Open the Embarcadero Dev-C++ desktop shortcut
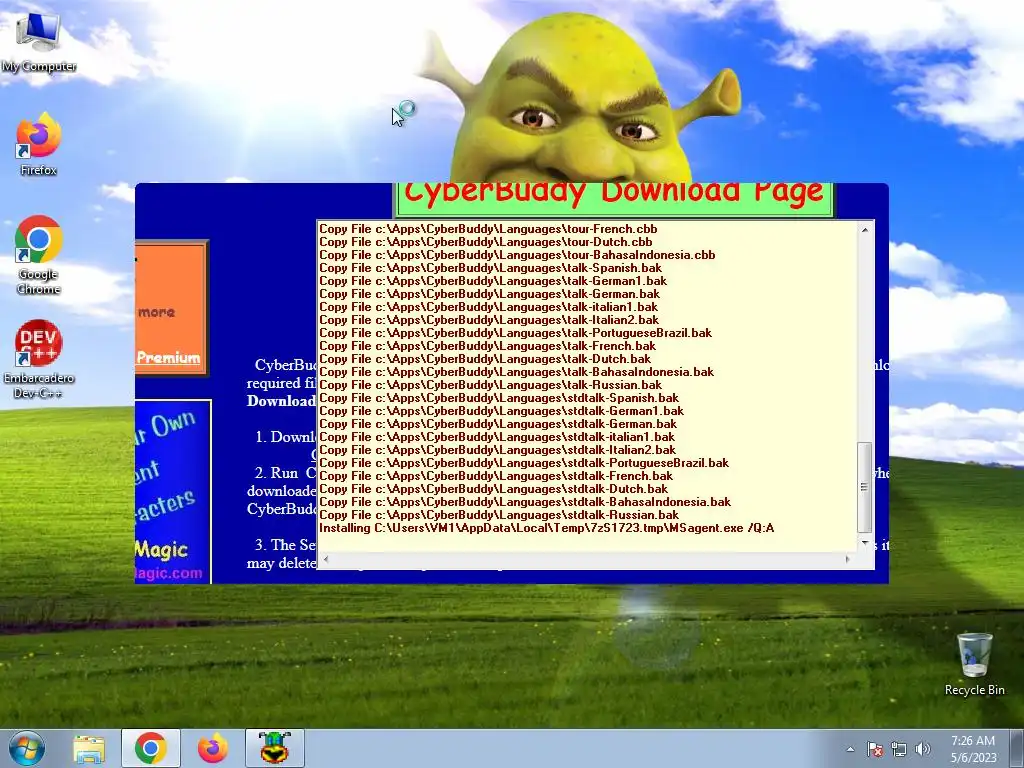 (x=39, y=359)
